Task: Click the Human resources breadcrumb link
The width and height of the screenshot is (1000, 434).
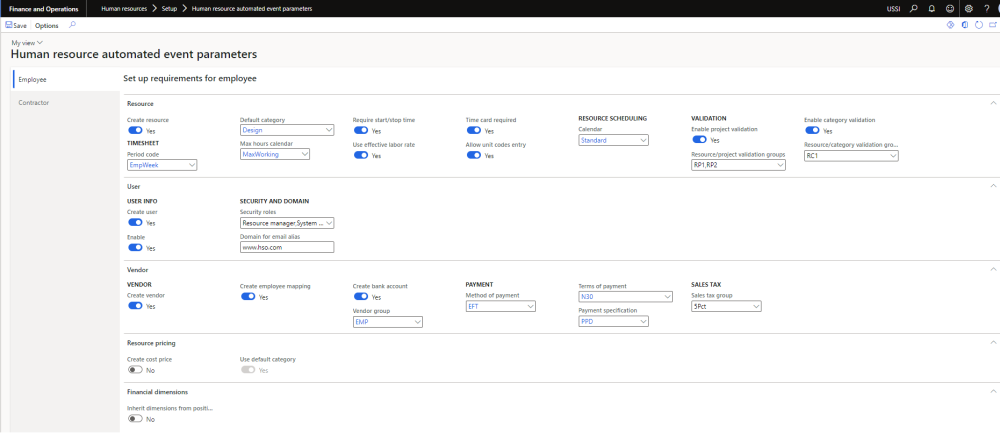Action: click(125, 8)
